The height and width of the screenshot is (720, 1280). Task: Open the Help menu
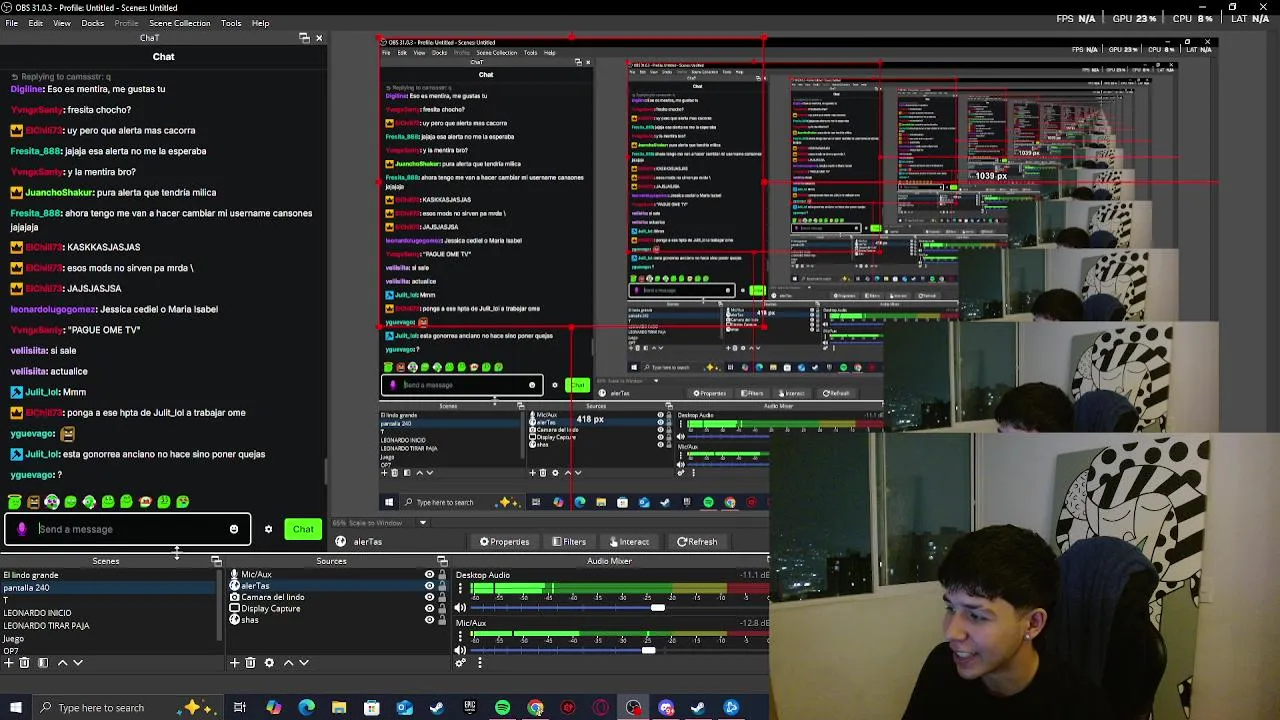(261, 23)
